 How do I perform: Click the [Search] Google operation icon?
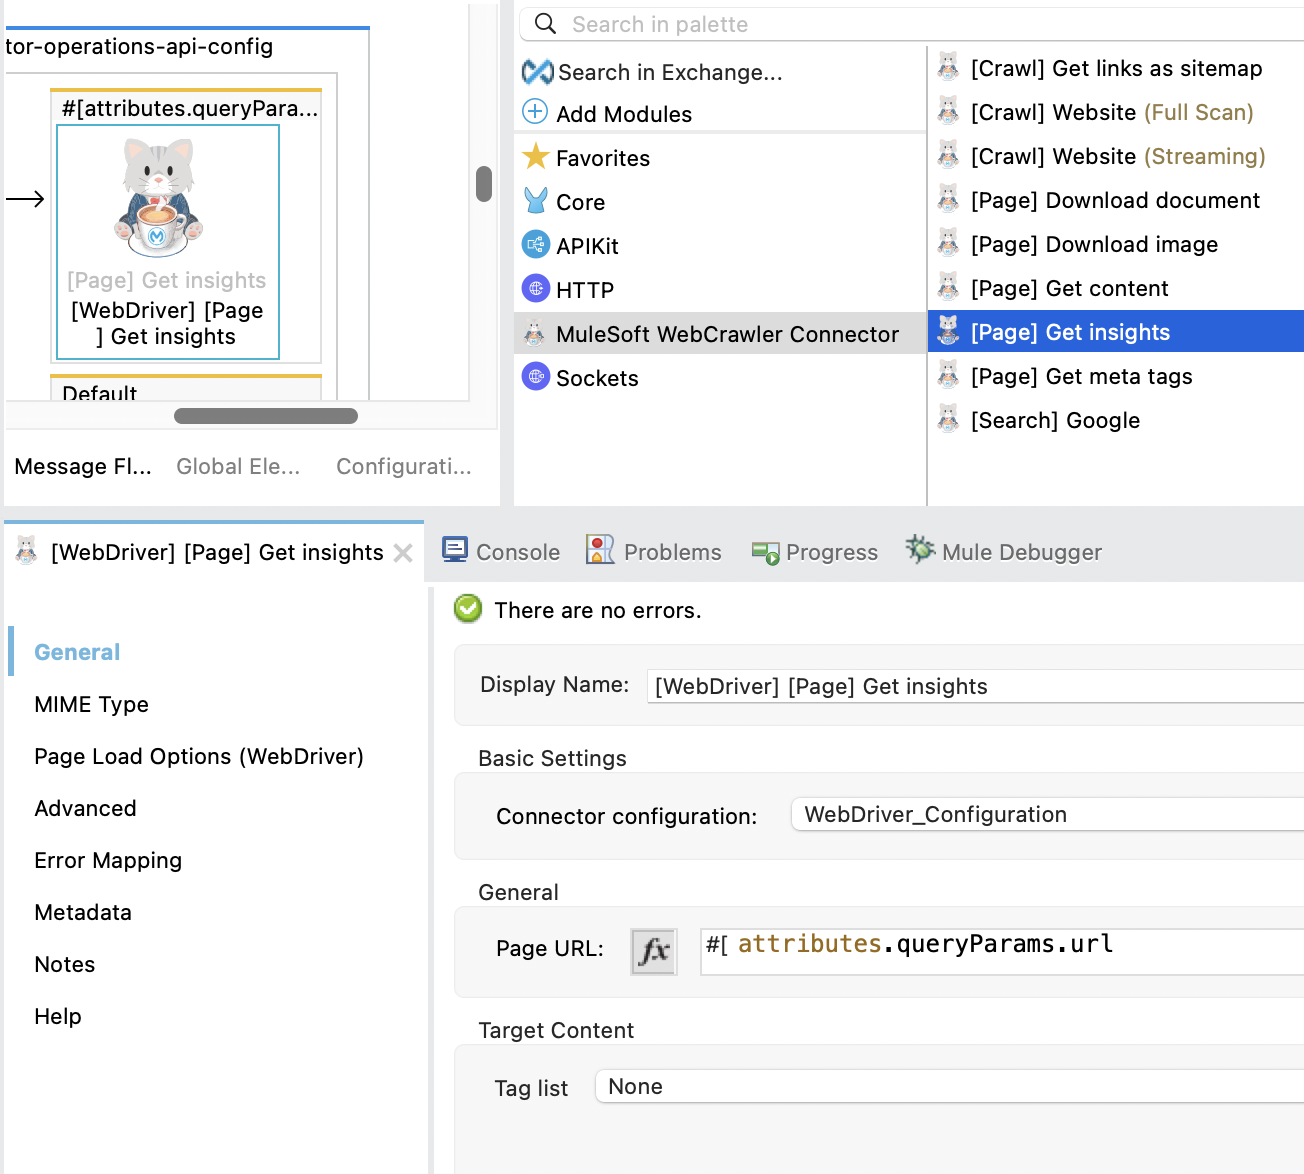coord(948,419)
